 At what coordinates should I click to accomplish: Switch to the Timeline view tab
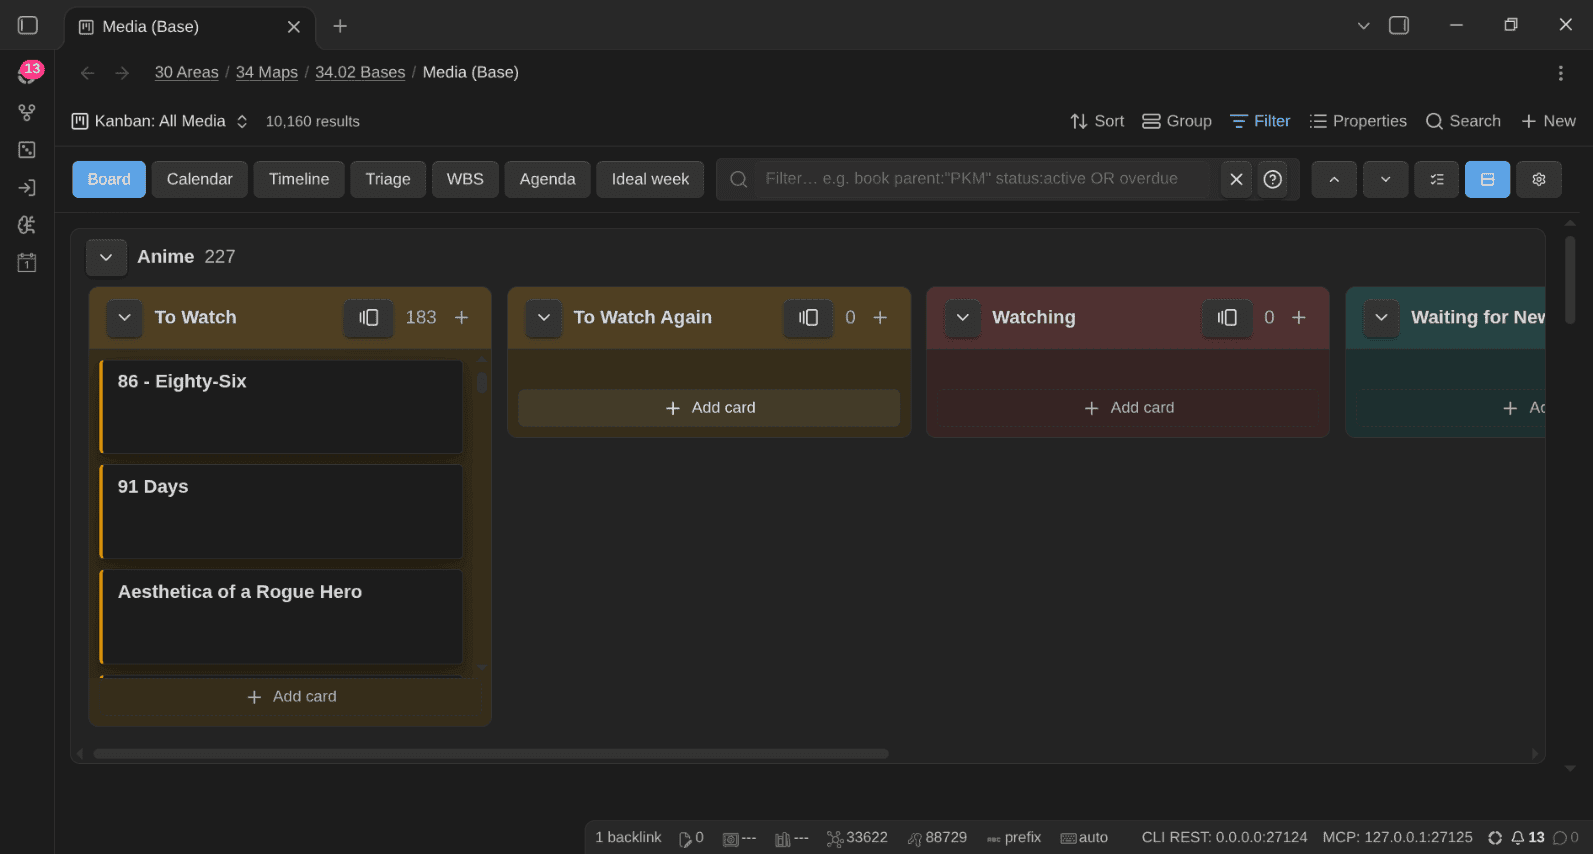(x=298, y=179)
